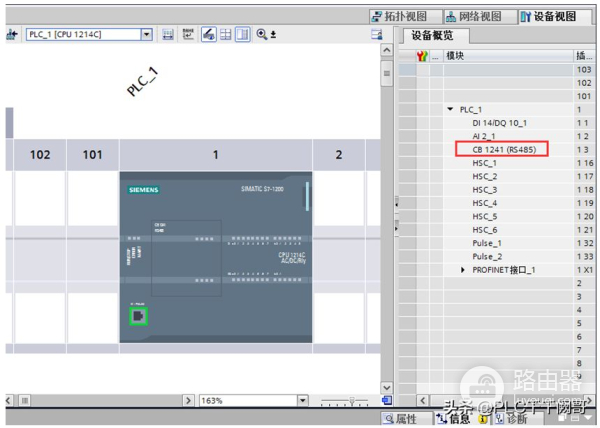
Task: Click the panel layout icon at toolbar right end
Action: point(377,34)
